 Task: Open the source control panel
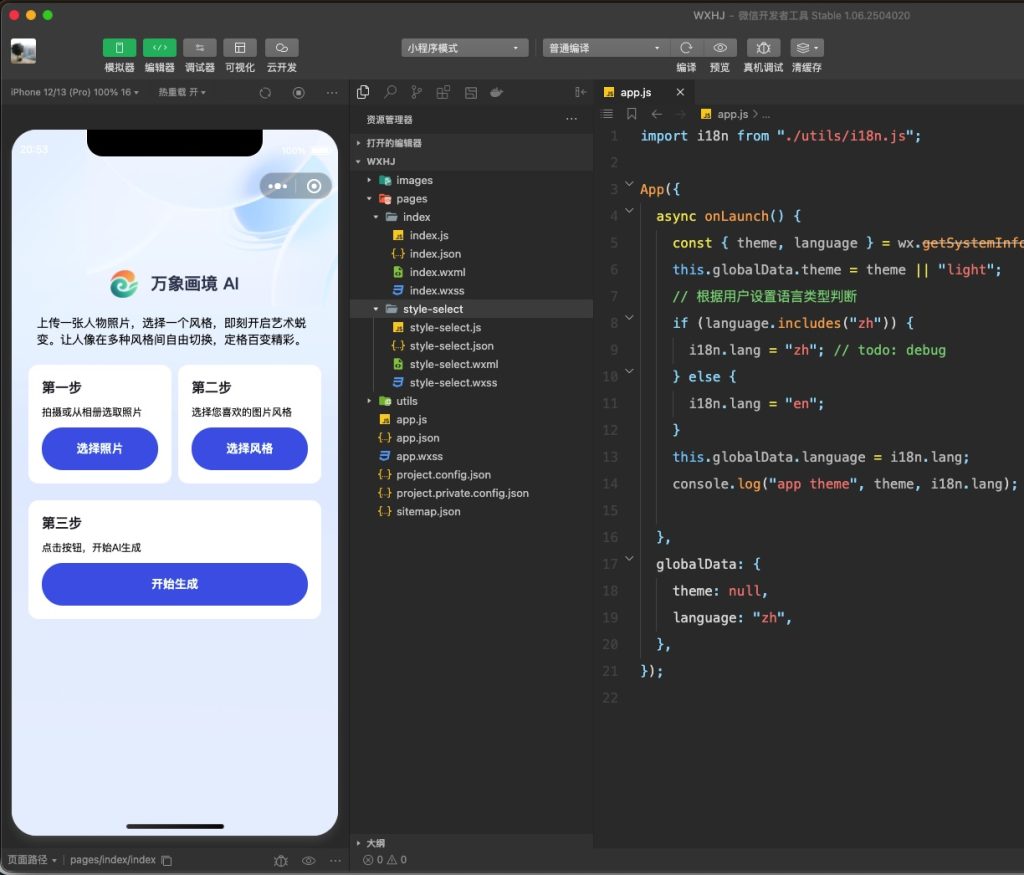coord(416,92)
